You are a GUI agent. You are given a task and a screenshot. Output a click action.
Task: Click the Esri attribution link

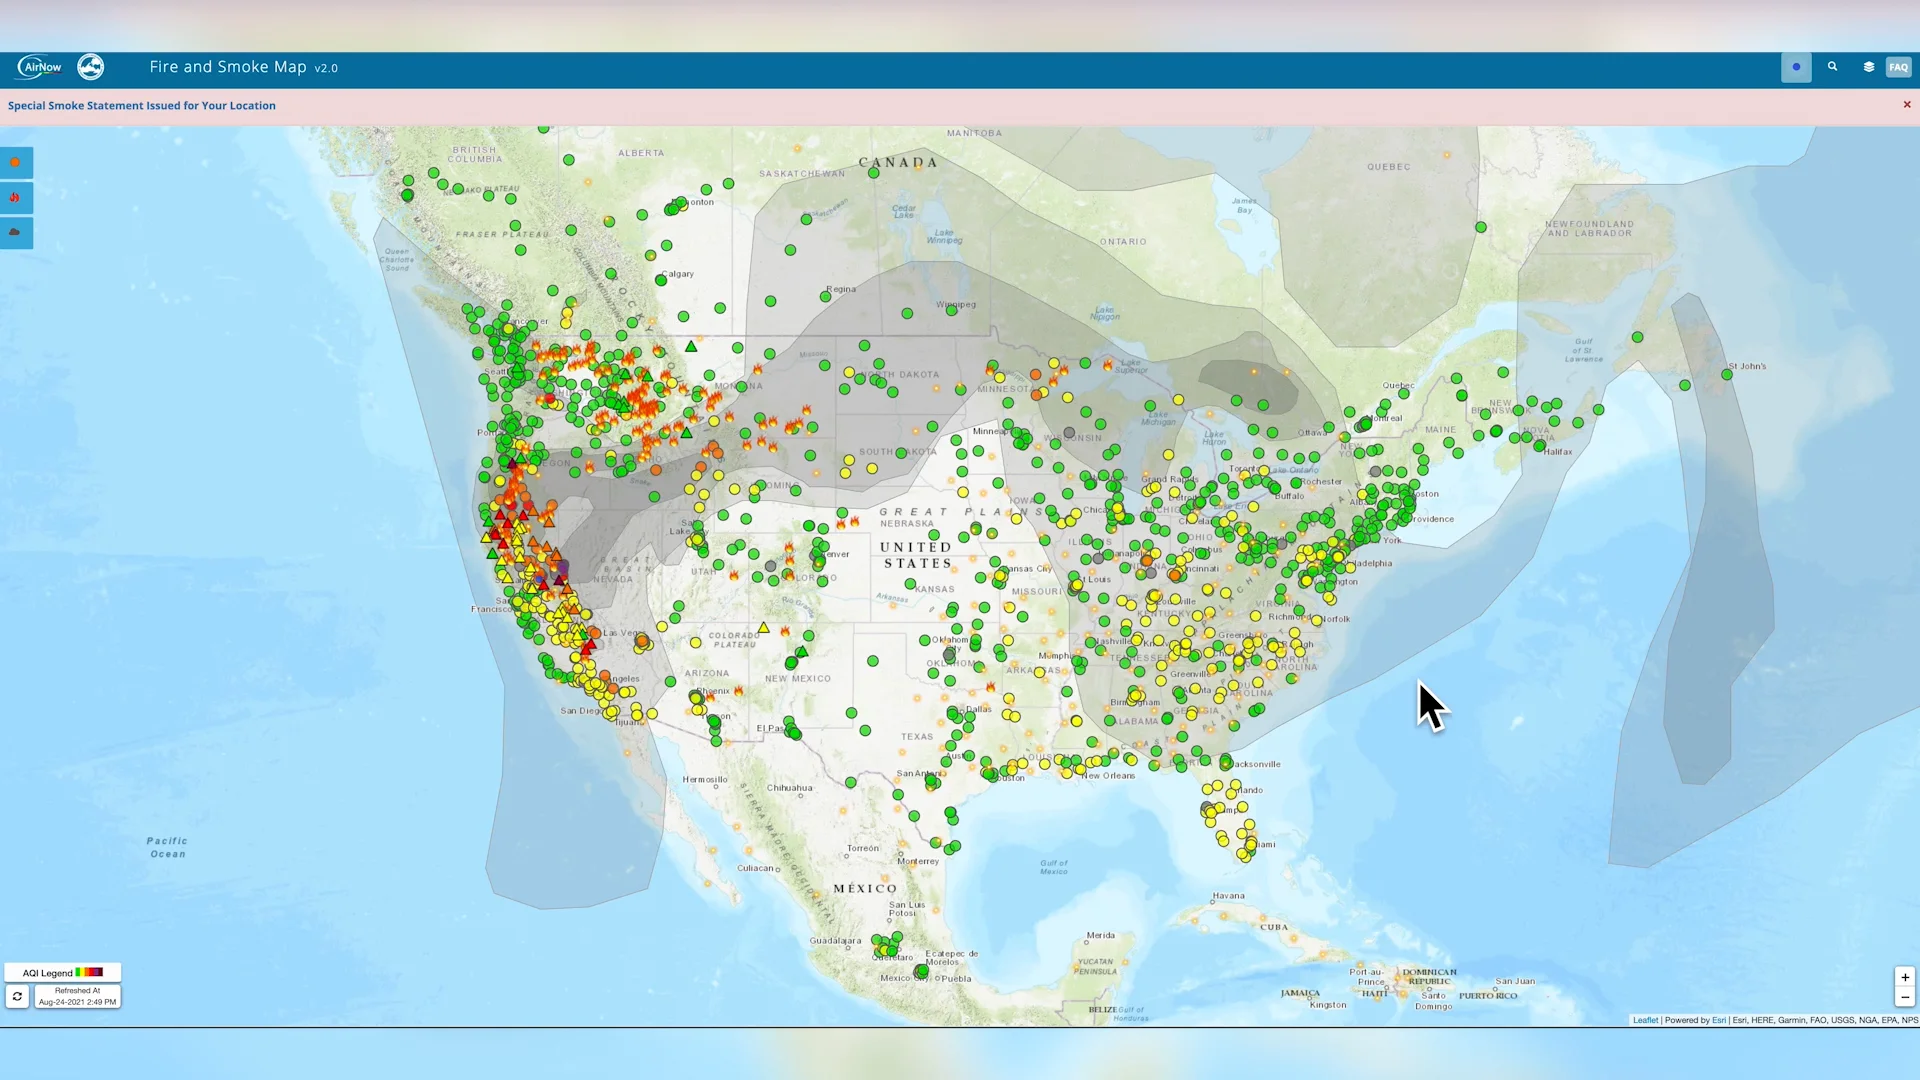1720,1020
